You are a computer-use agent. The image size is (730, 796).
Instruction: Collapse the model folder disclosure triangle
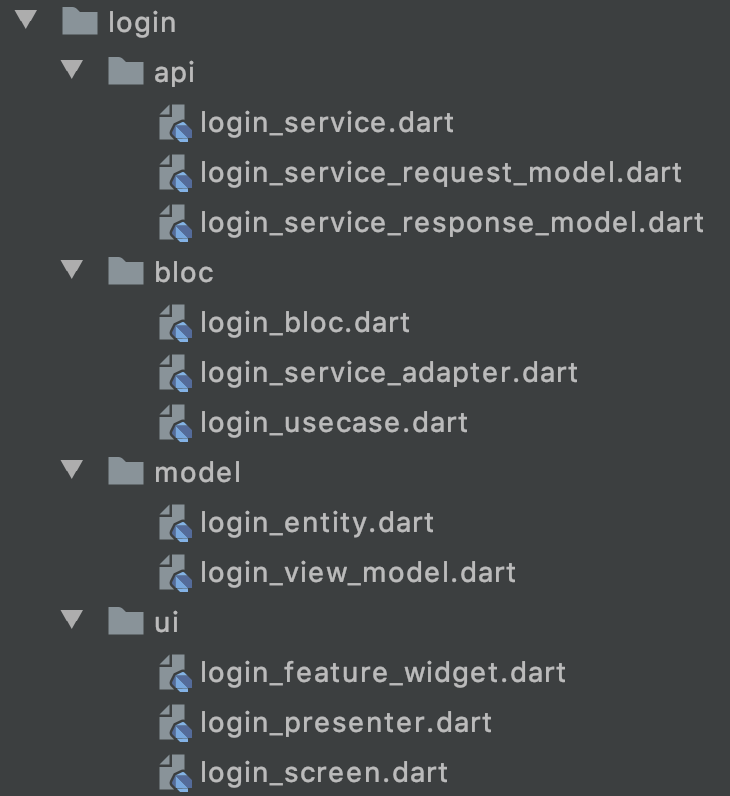(71, 471)
